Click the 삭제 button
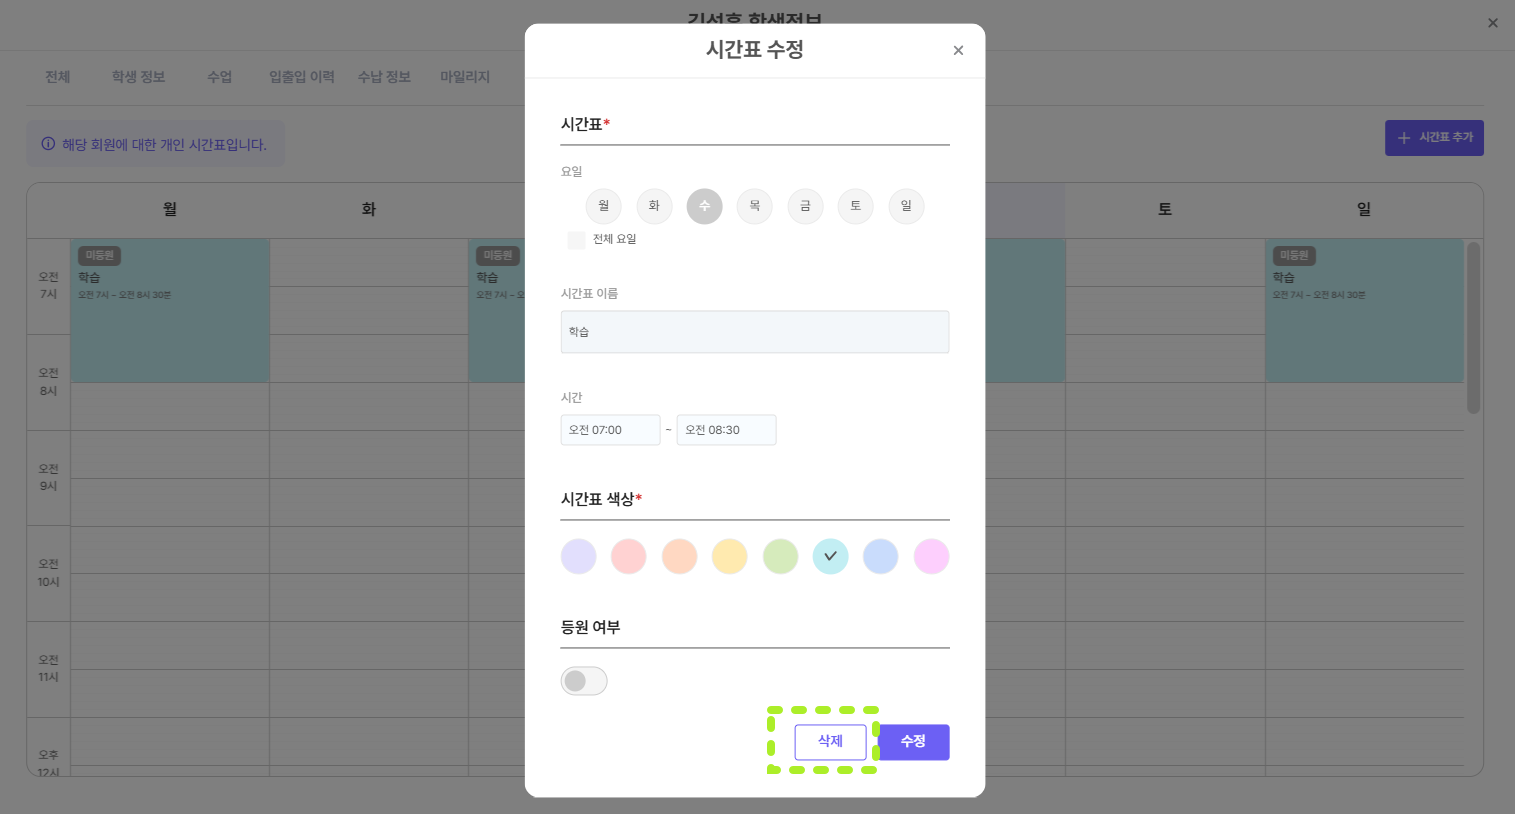The image size is (1515, 814). [x=830, y=742]
